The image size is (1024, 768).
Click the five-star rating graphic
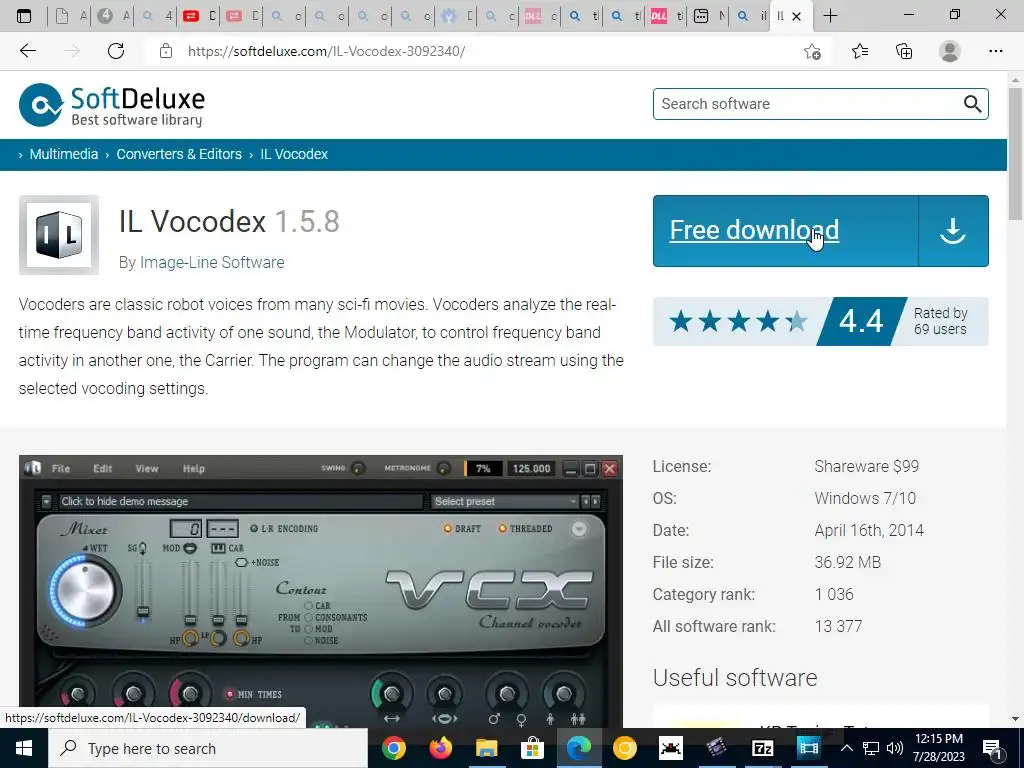(739, 321)
